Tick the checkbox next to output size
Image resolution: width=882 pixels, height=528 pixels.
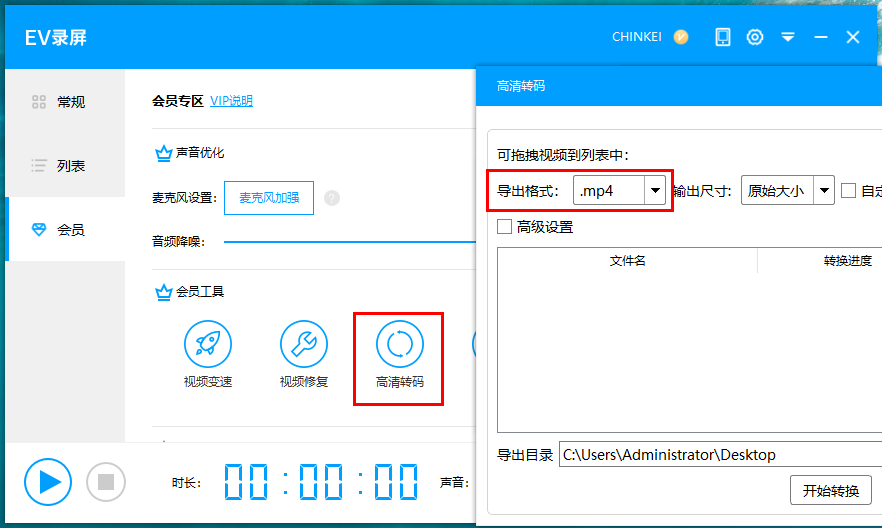[849, 190]
